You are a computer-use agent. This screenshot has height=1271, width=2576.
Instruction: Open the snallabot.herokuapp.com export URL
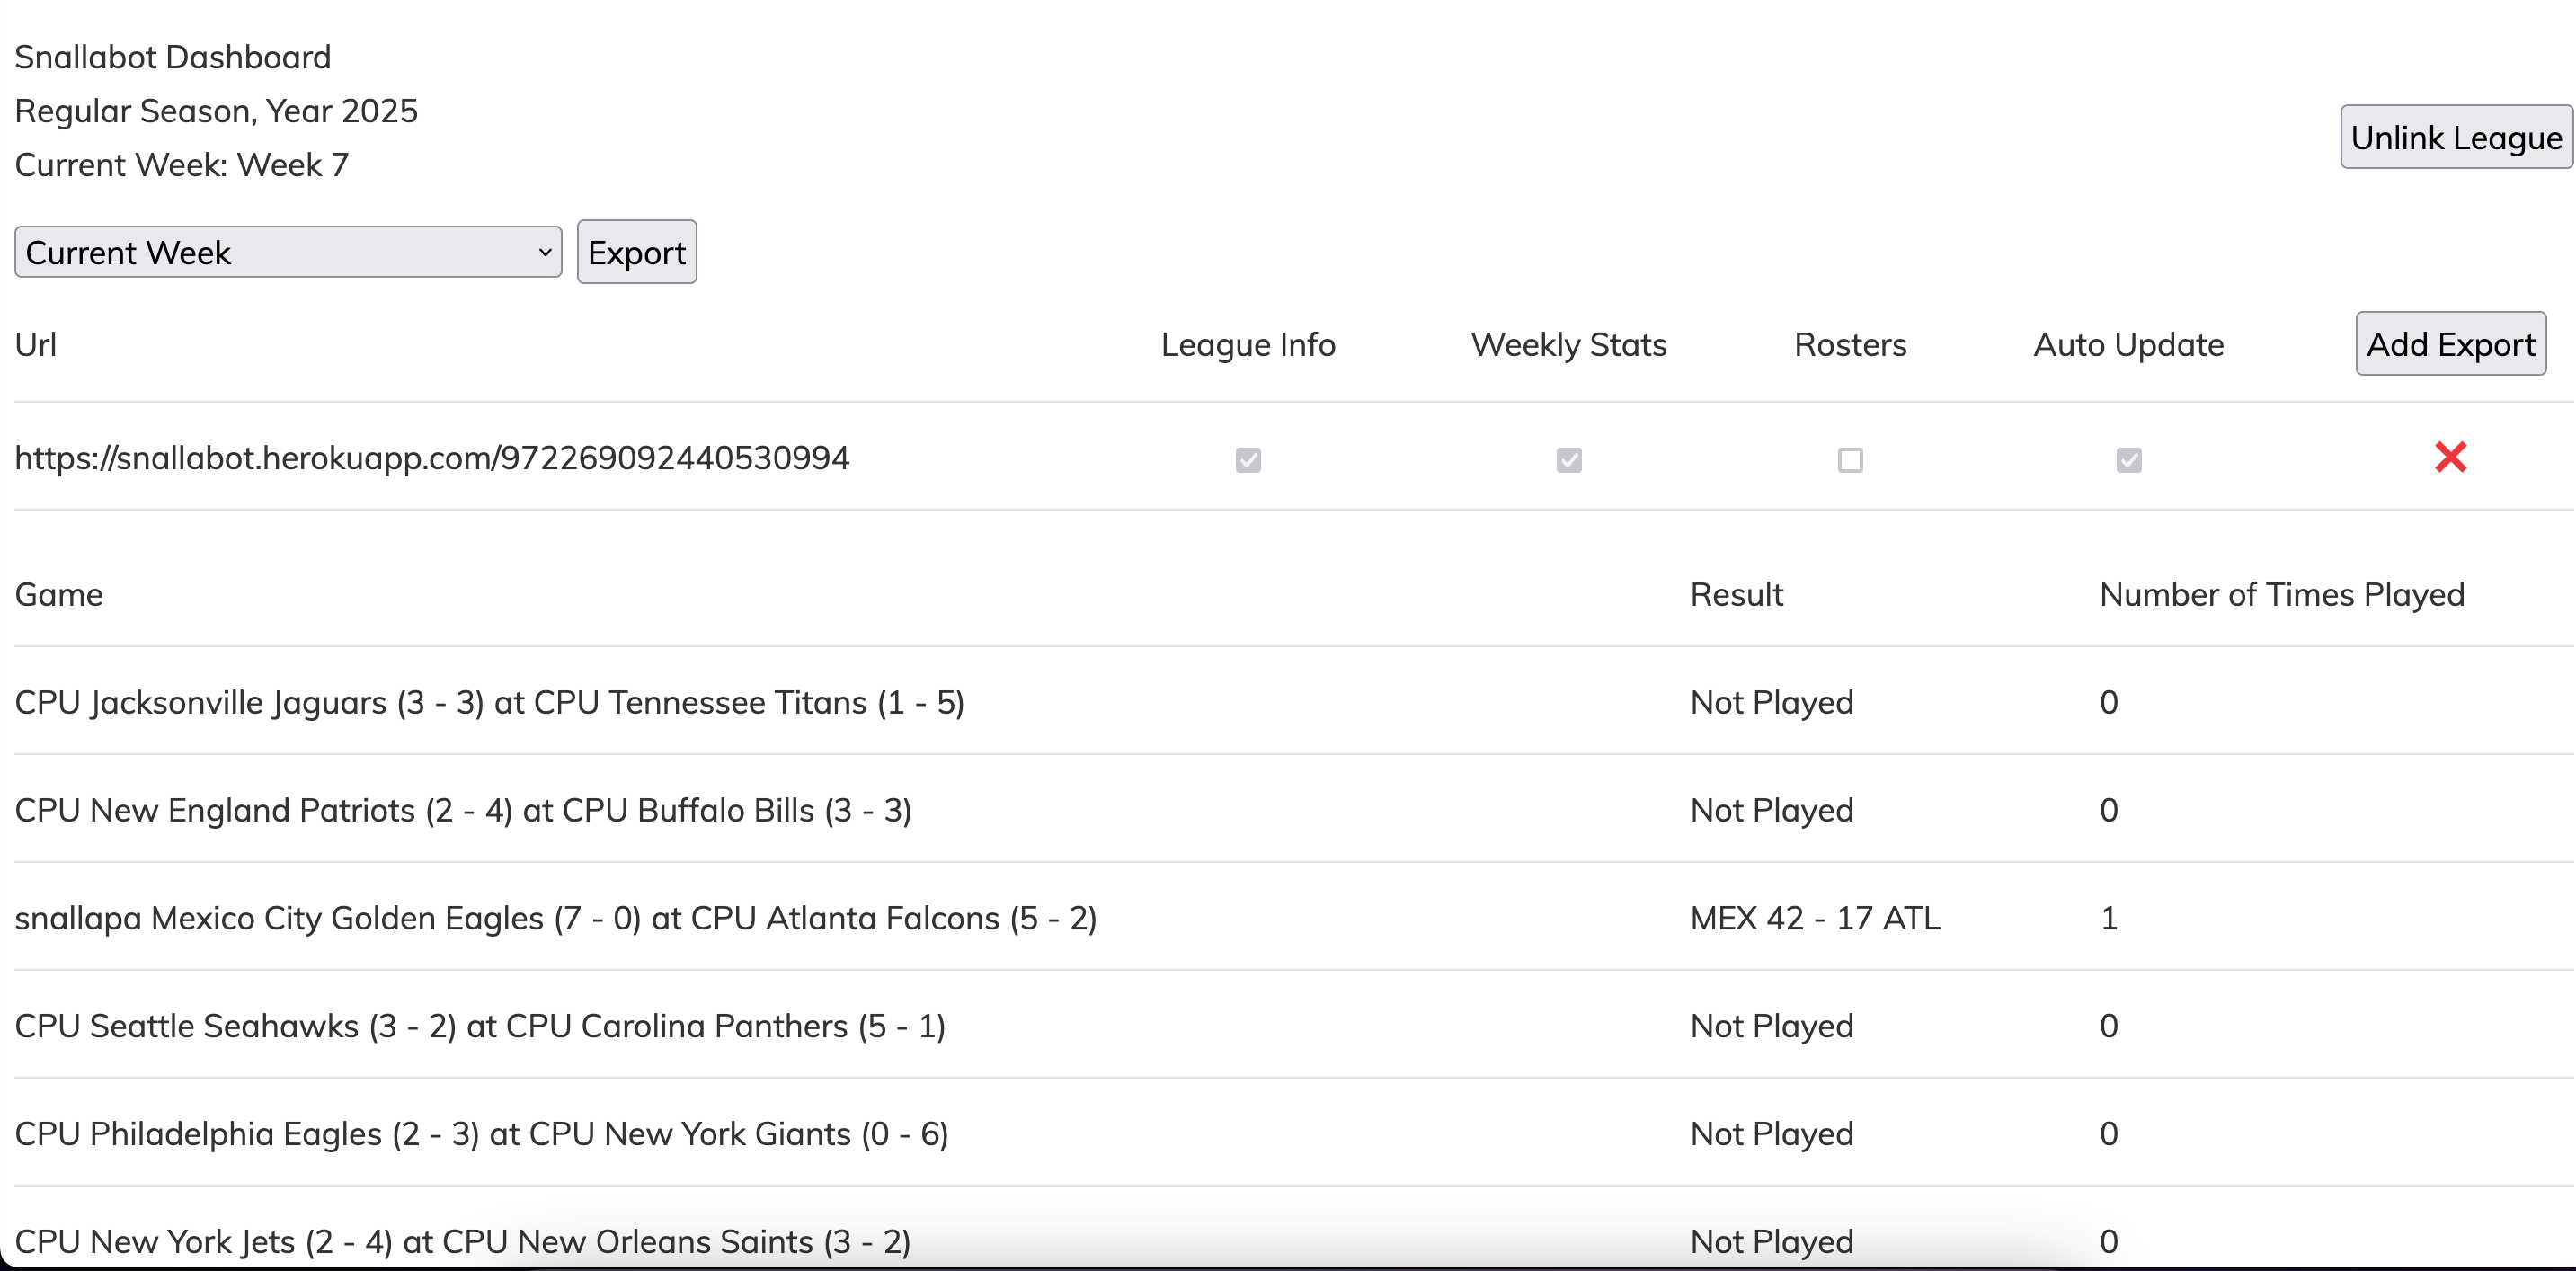pyautogui.click(x=432, y=457)
